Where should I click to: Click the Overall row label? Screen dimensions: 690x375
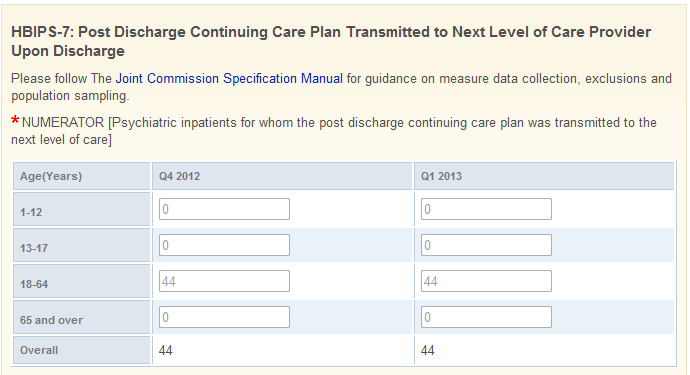39,350
